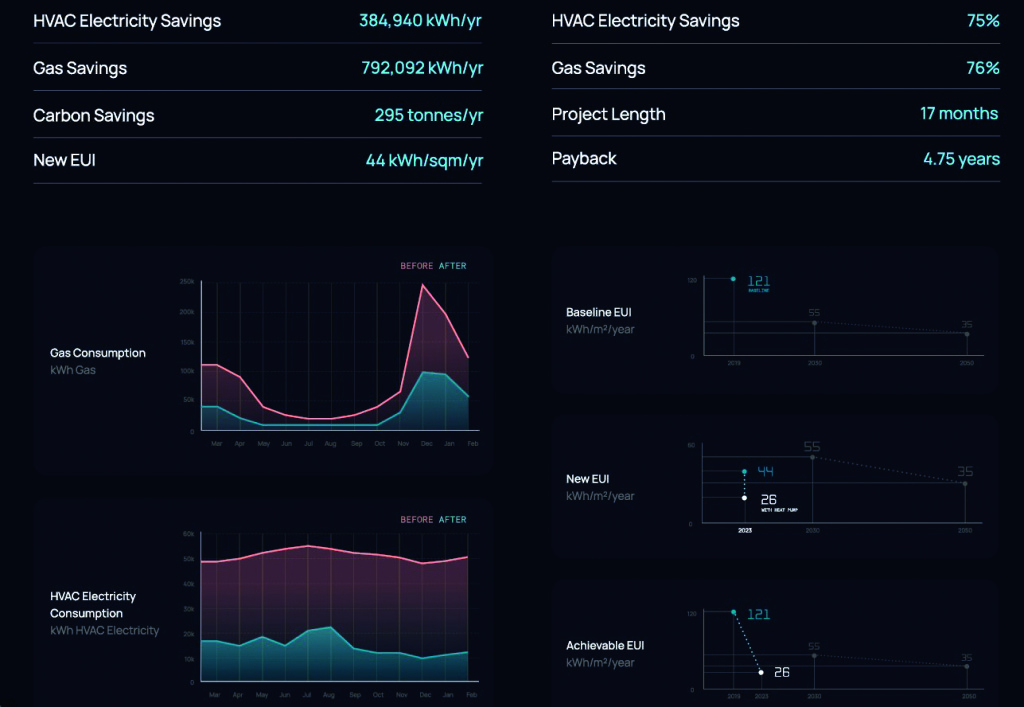
Task: Select the white 26 dot in Achievable EUI chart
Action: (x=761, y=672)
